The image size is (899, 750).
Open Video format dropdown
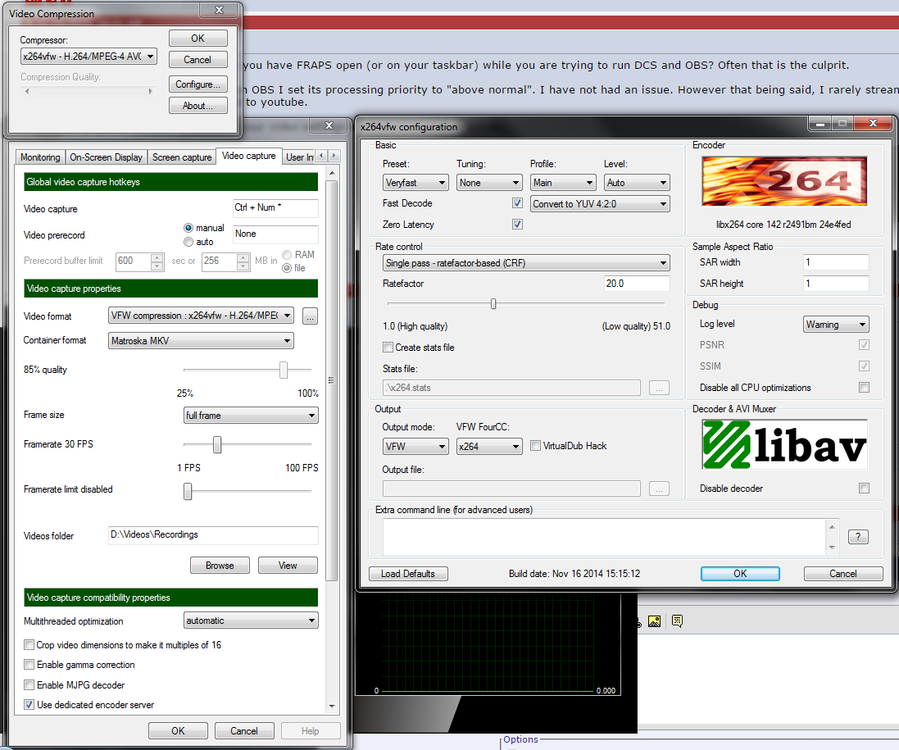(201, 315)
